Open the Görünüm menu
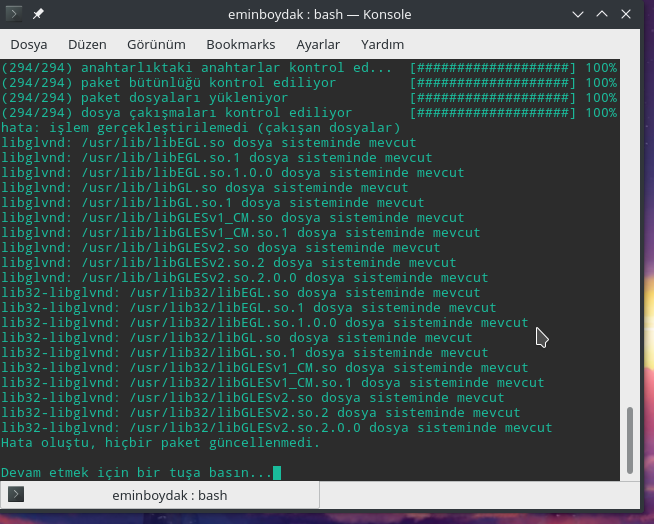The width and height of the screenshot is (654, 524). point(156,44)
